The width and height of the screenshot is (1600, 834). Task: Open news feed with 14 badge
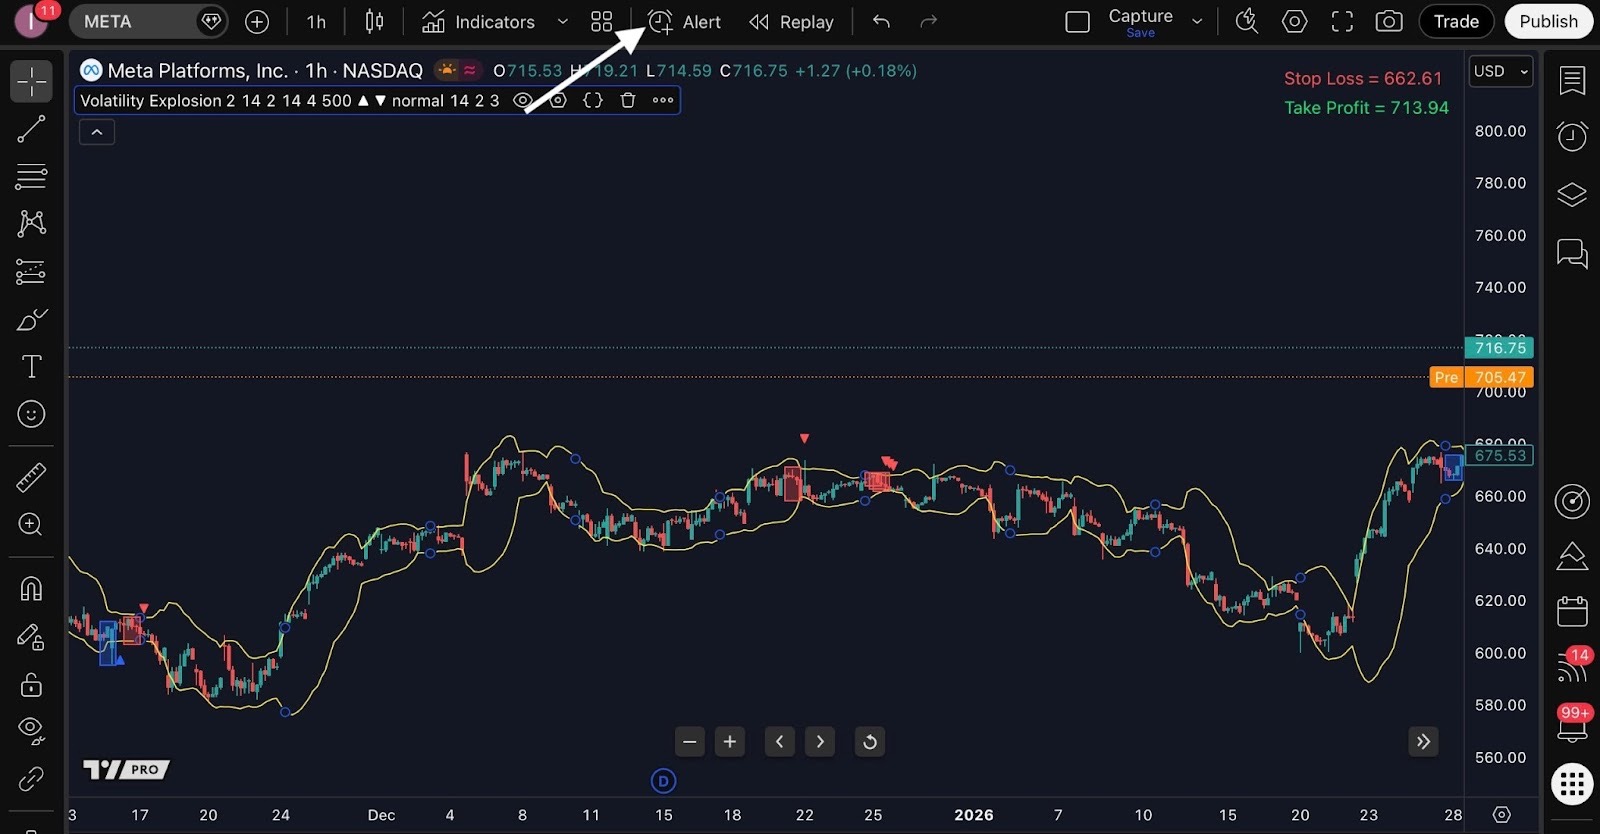[x=1572, y=666]
